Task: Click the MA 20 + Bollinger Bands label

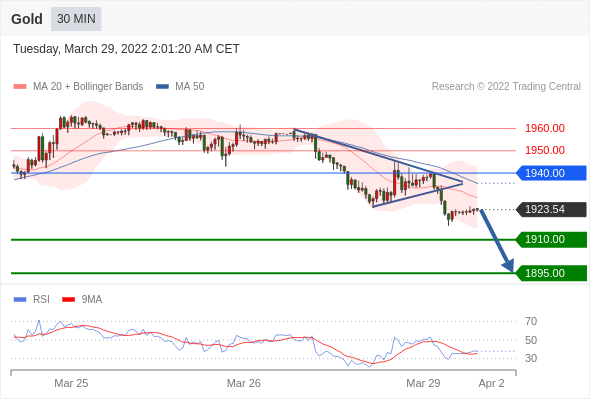Action: tap(88, 87)
